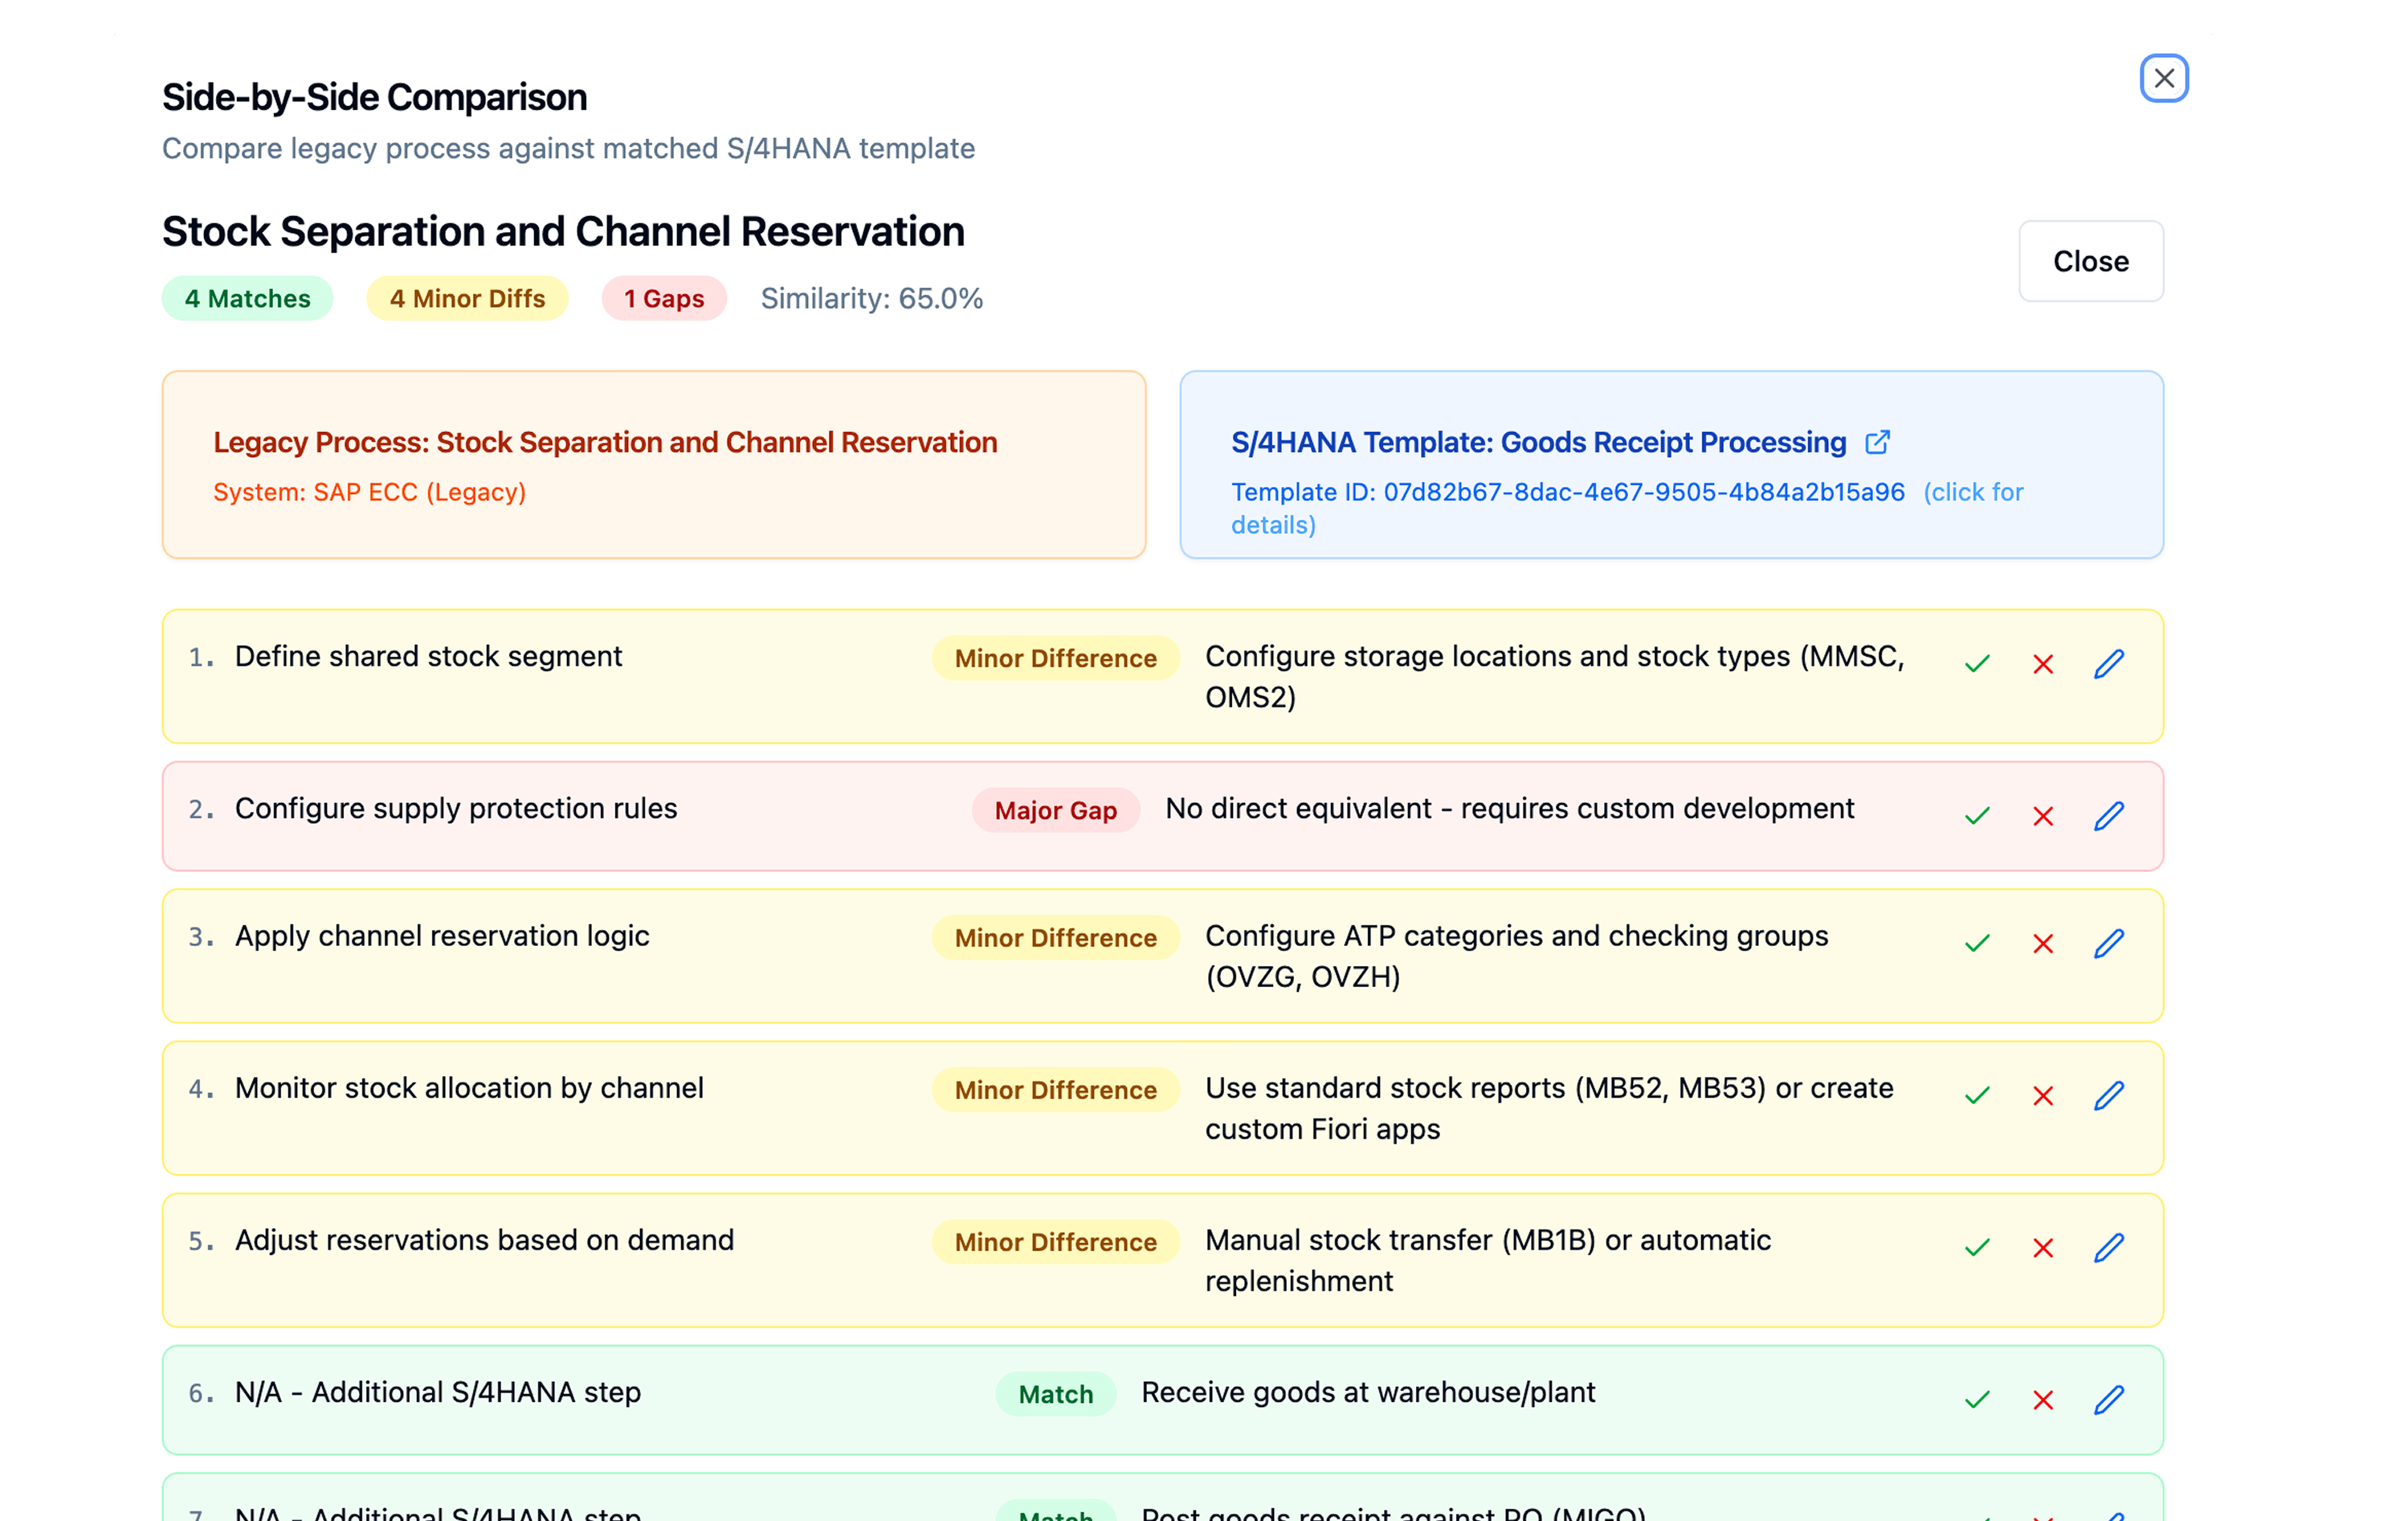
Task: Edit step 4 stock reports mapping
Action: coord(2109,1095)
